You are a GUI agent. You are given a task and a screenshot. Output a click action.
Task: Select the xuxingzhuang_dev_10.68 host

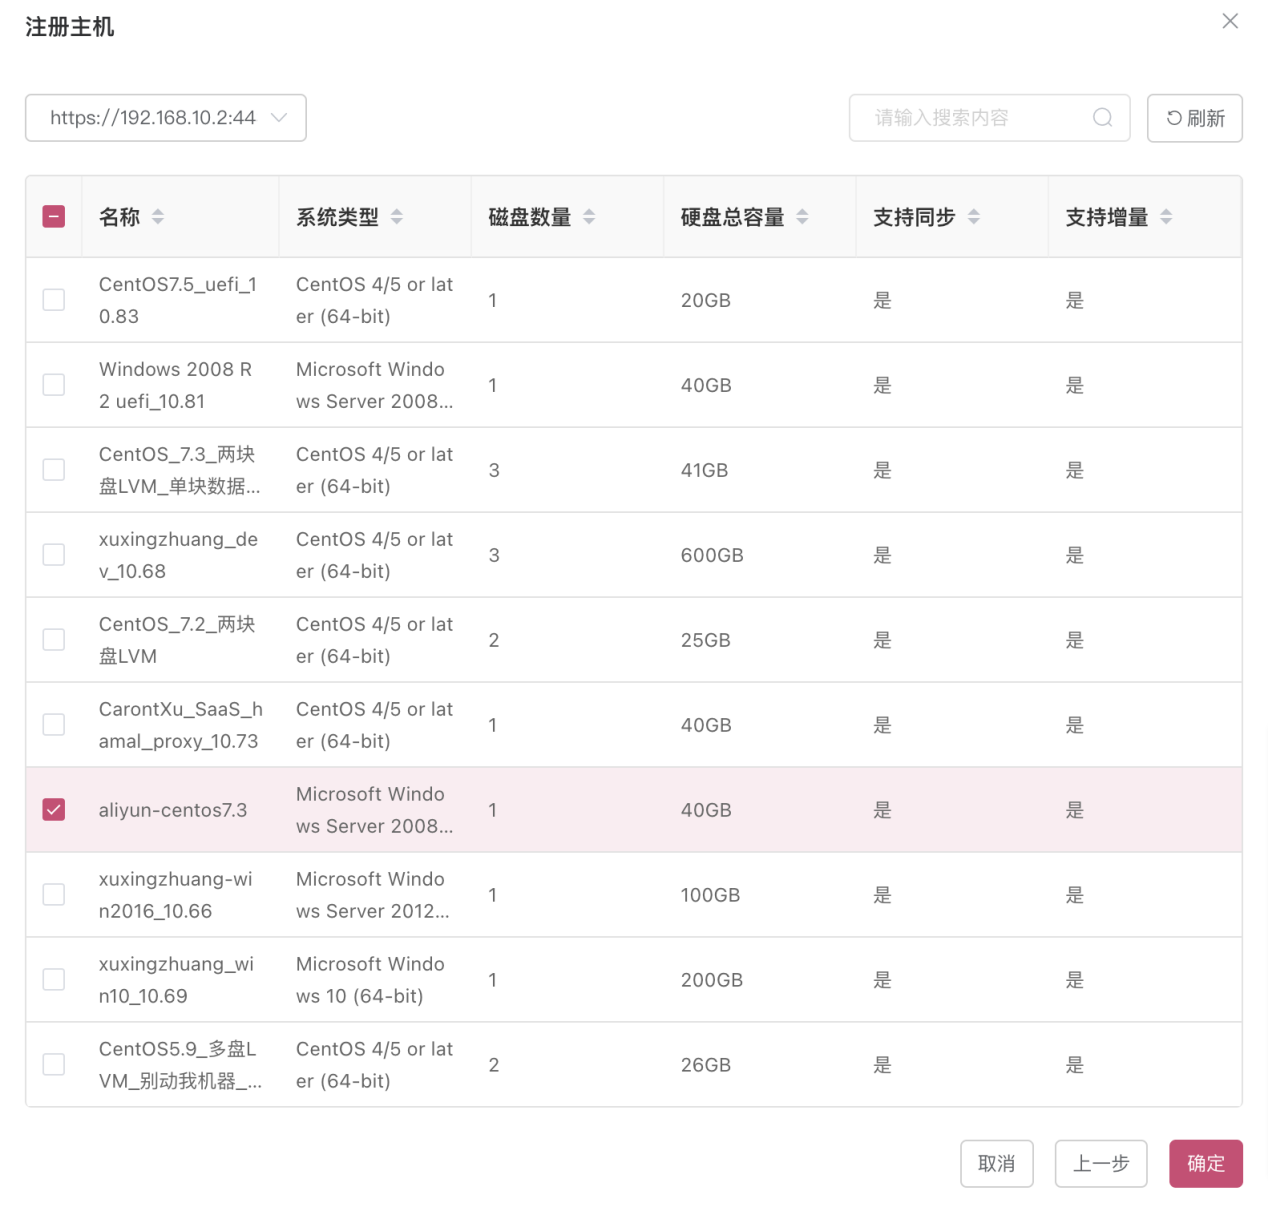(x=53, y=554)
